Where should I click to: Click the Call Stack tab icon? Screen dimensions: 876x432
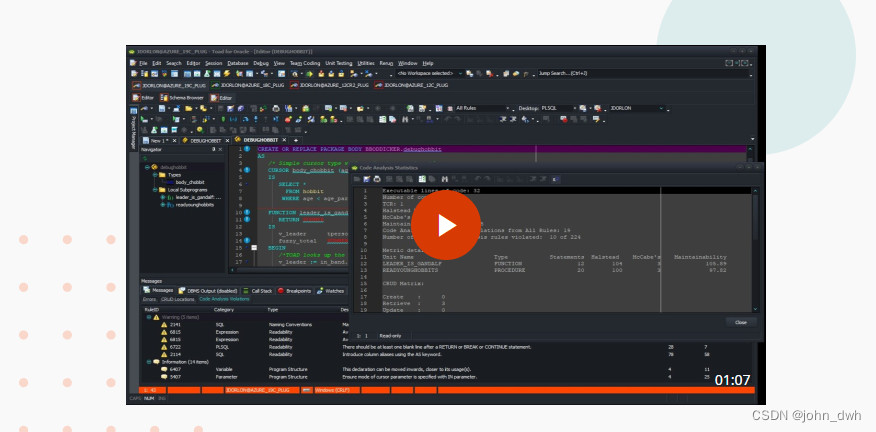pyautogui.click(x=246, y=291)
